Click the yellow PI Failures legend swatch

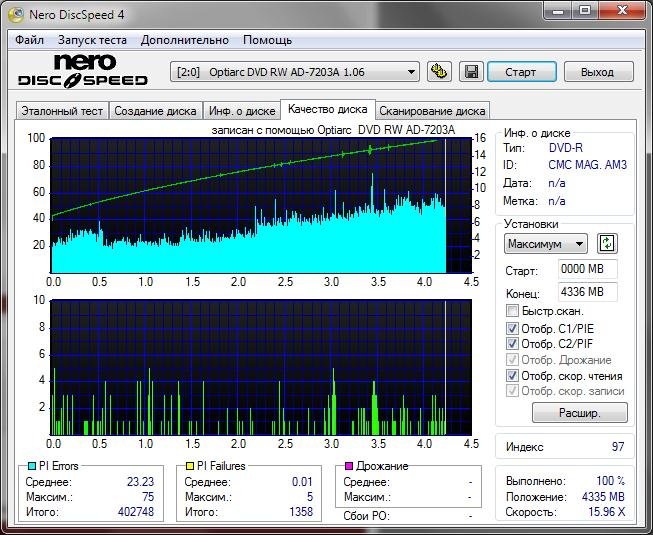(x=190, y=466)
